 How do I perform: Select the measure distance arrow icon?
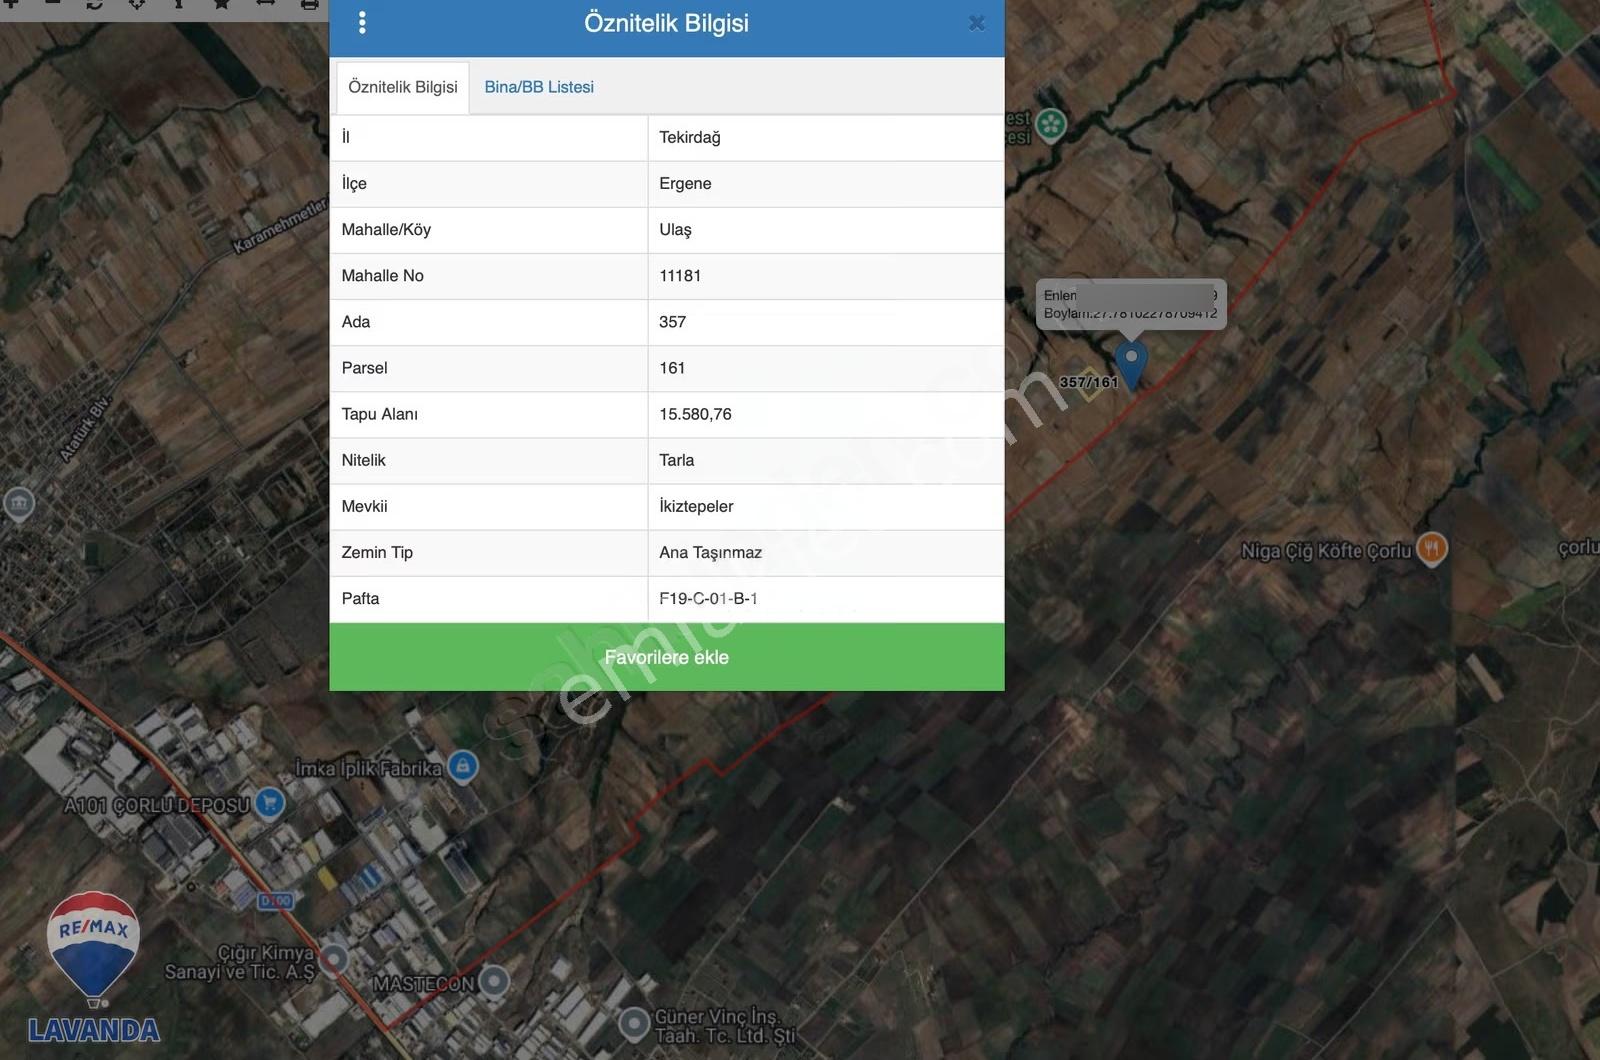point(266,5)
